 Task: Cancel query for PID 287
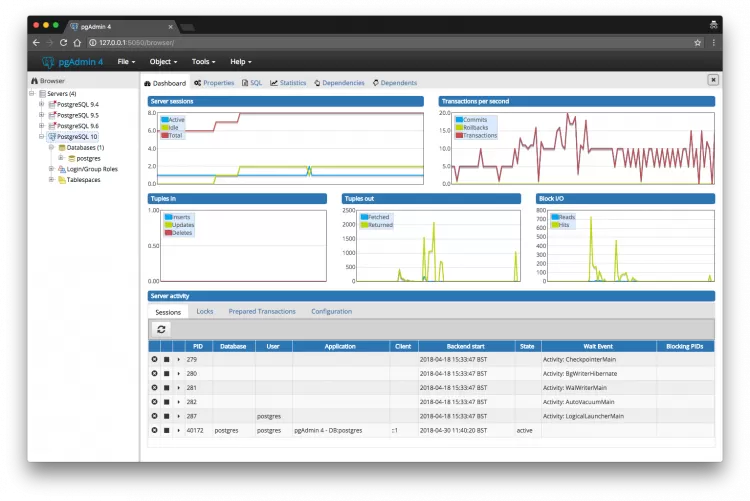[166, 416]
